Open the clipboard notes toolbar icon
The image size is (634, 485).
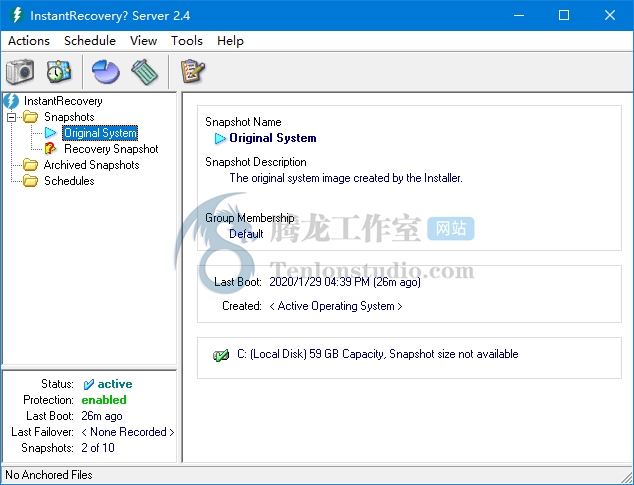point(193,72)
